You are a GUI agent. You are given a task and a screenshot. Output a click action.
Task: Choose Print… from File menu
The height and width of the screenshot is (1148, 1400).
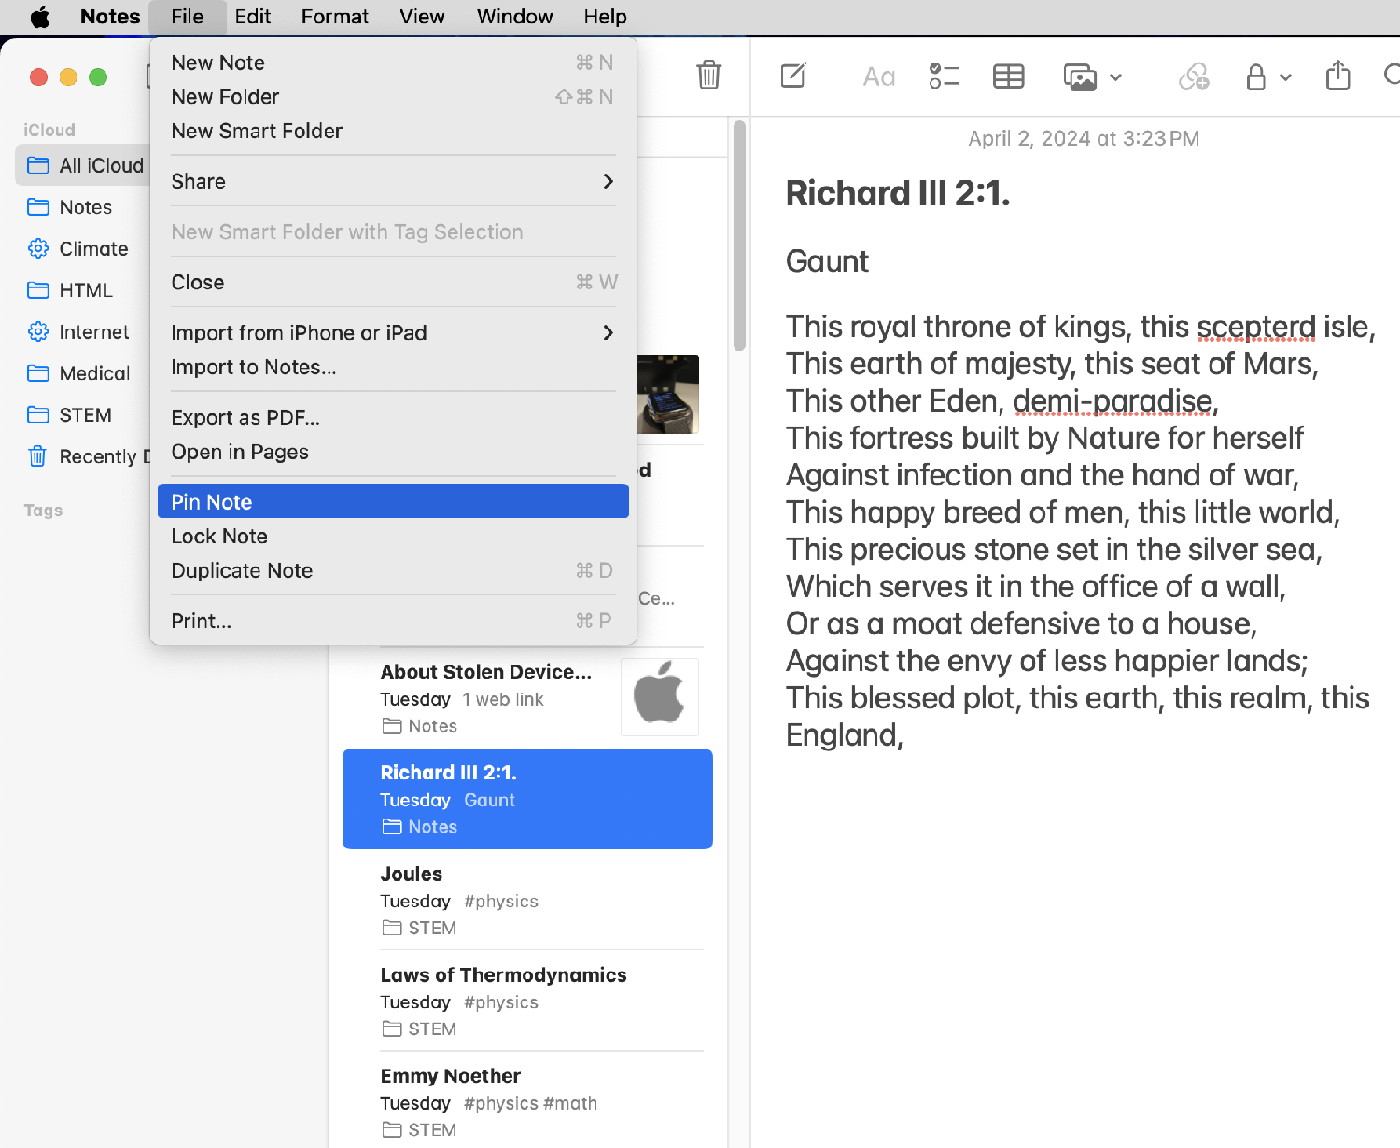click(393, 621)
